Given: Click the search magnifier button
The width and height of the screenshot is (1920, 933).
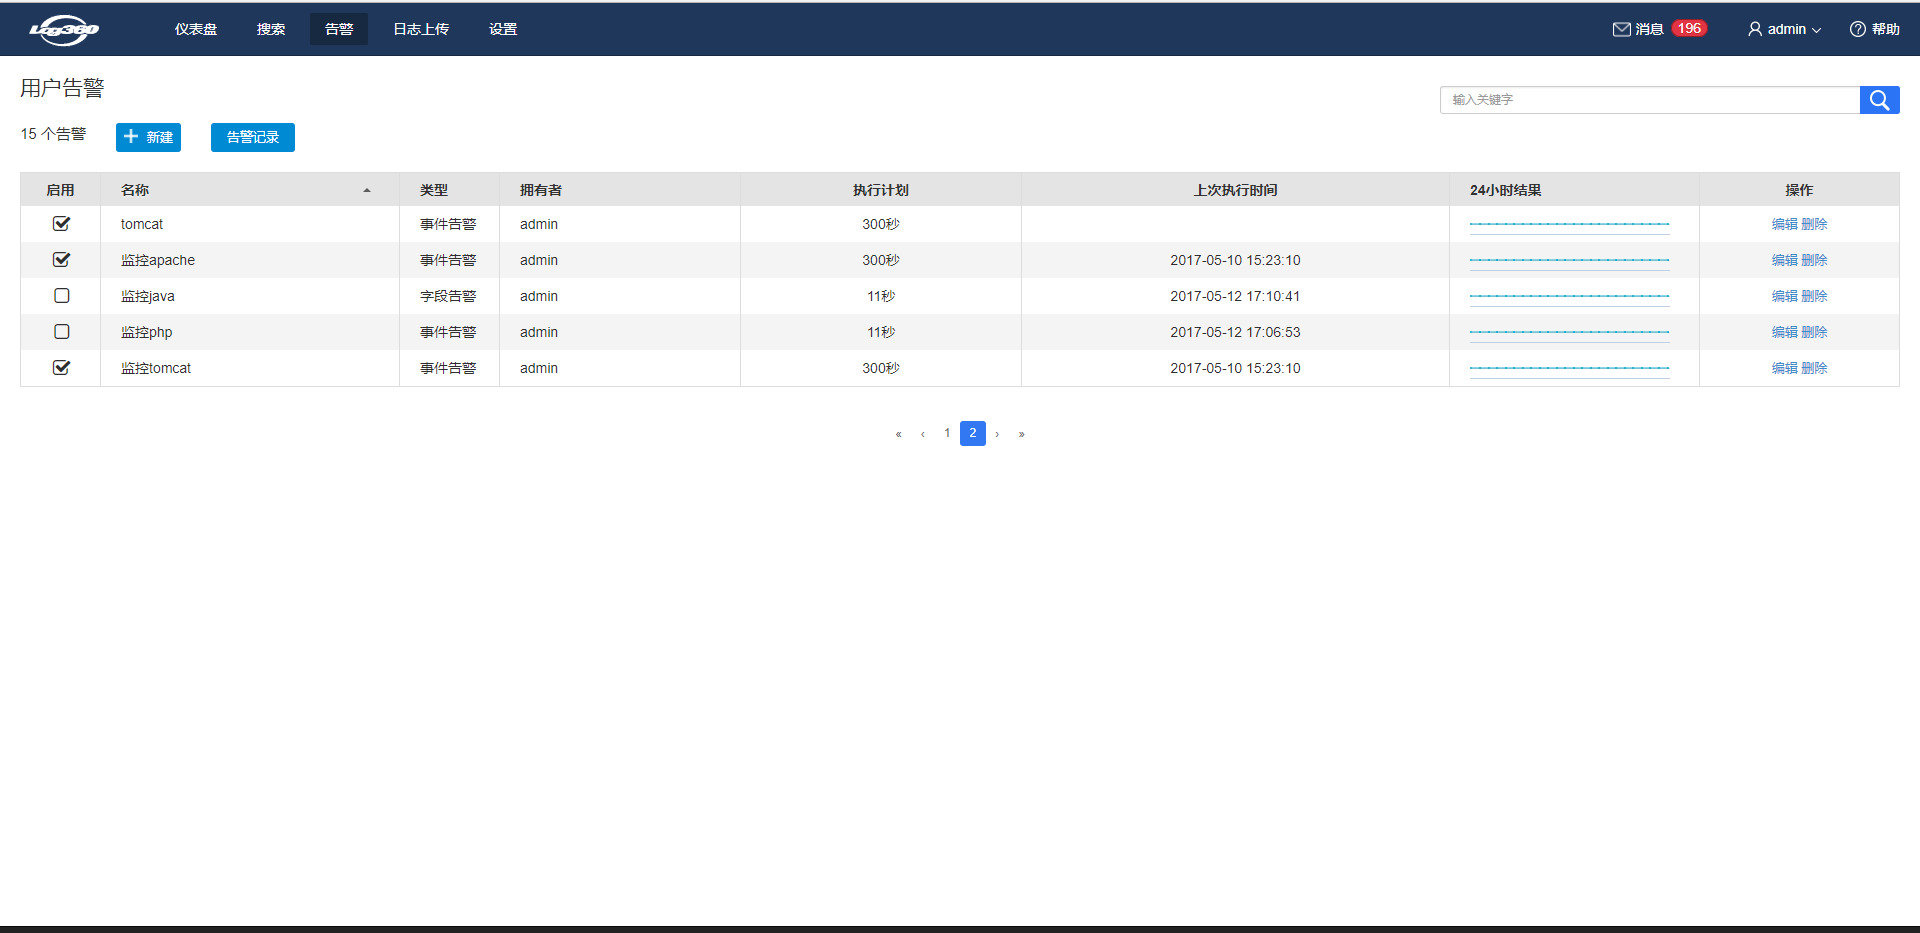Looking at the screenshot, I should [1879, 100].
